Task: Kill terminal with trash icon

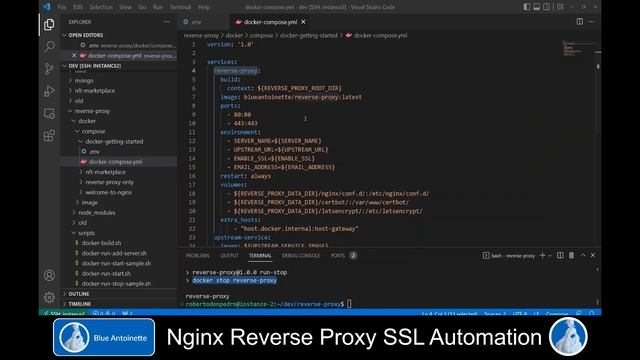Action: click(571, 256)
